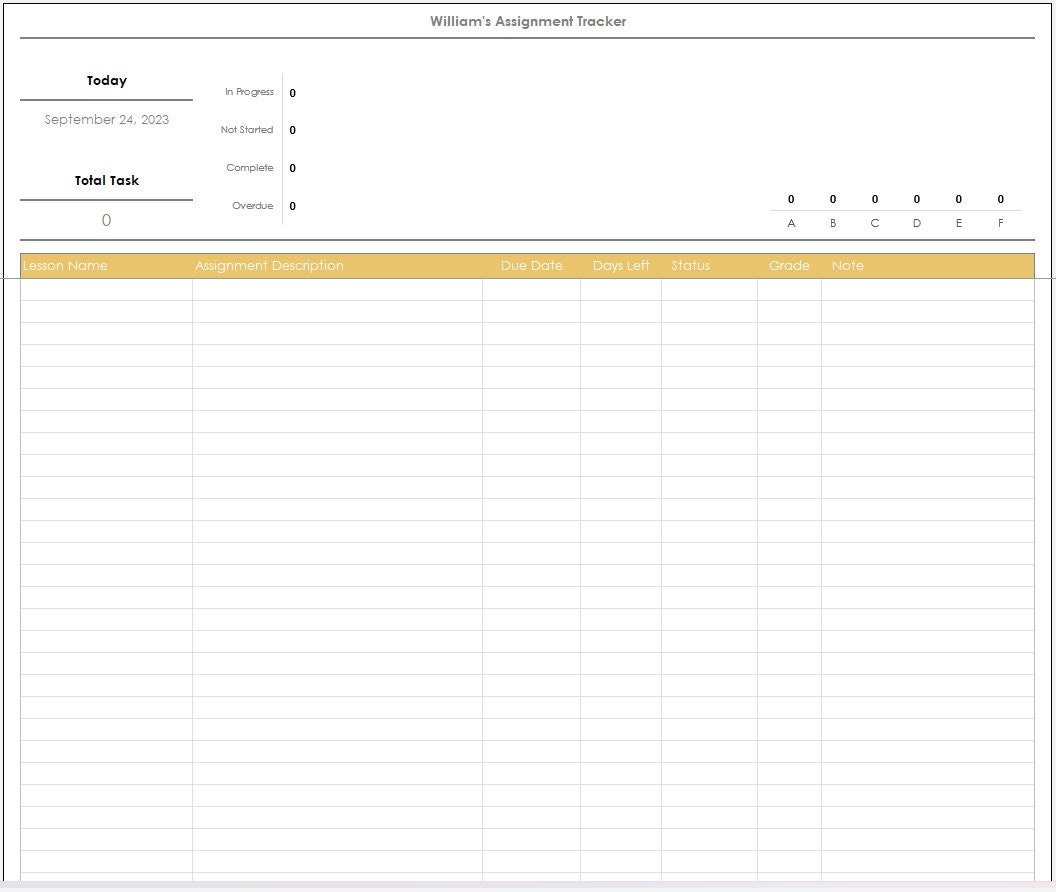The height and width of the screenshot is (892, 1056).
Task: Click the William's Assignment Tracker title
Action: (x=527, y=21)
